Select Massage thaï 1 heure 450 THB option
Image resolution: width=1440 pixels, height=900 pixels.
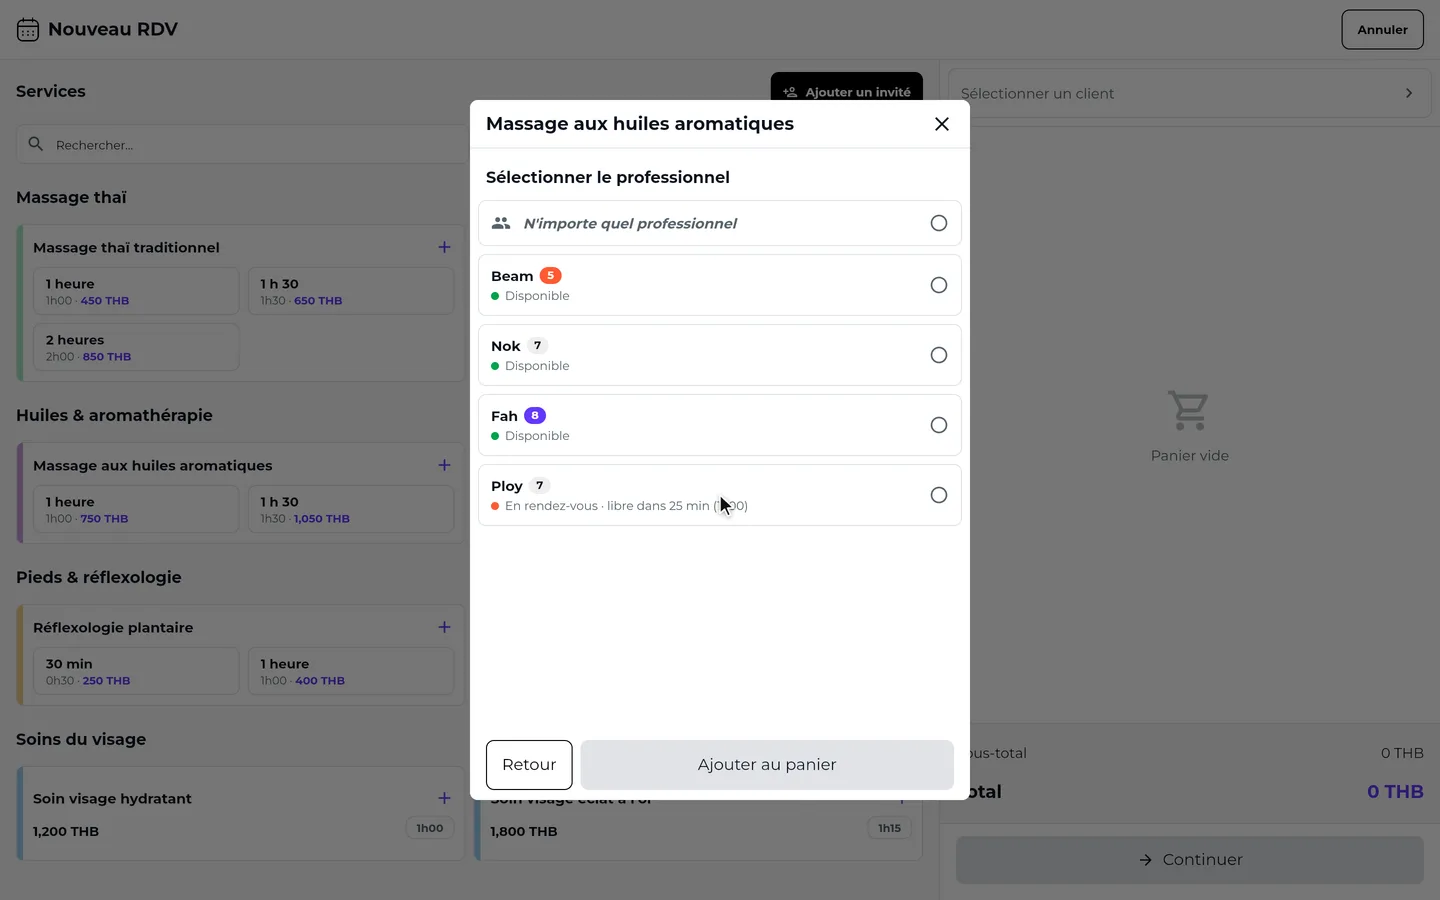click(x=136, y=291)
